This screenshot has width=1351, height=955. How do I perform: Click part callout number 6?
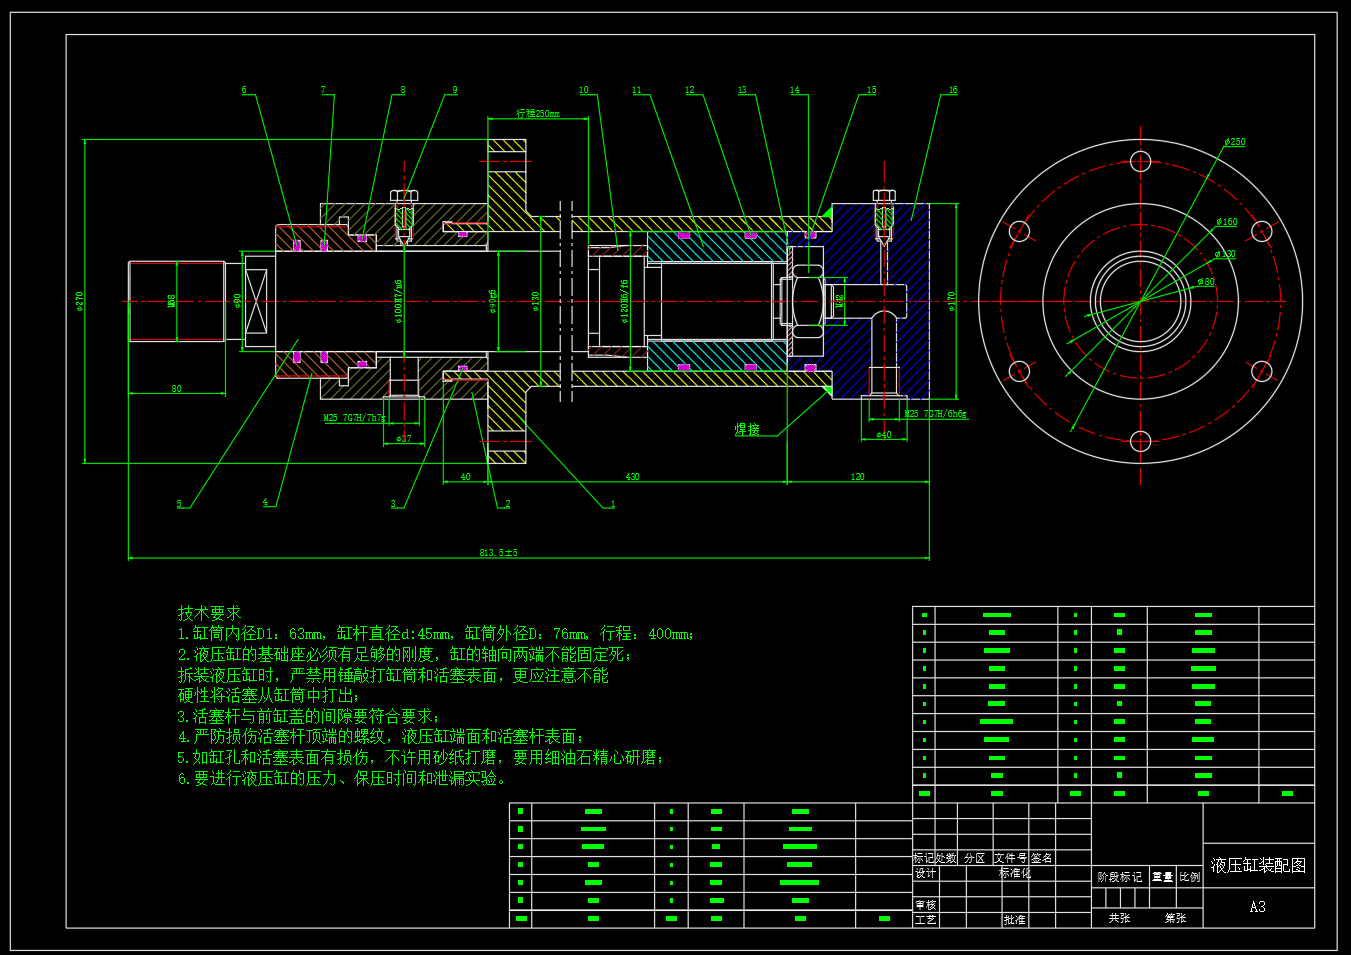[244, 90]
